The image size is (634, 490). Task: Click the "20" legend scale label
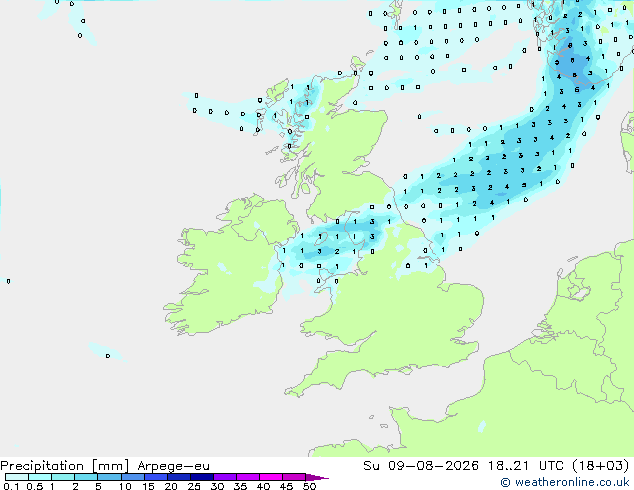point(171,486)
